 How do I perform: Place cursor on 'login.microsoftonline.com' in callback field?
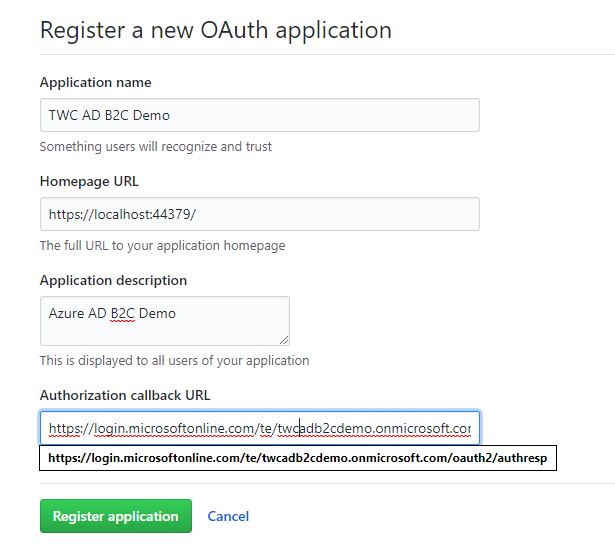coord(174,428)
